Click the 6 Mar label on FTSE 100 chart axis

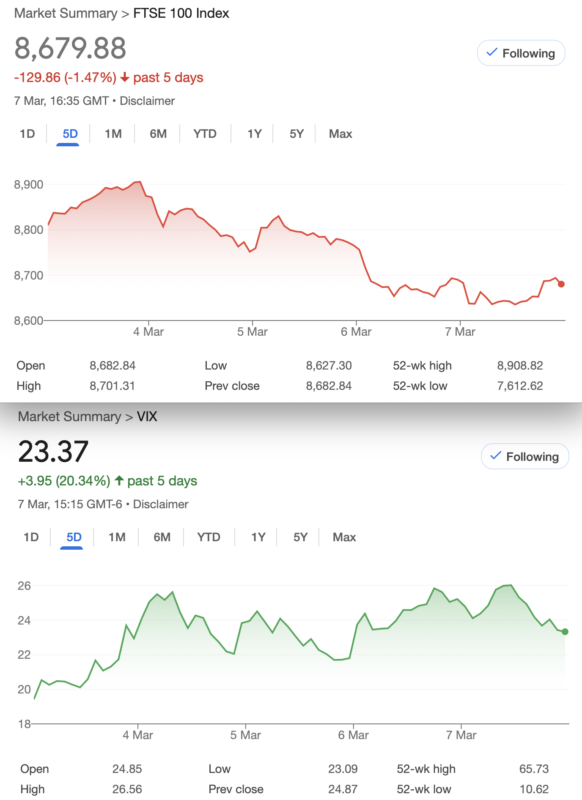(356, 332)
